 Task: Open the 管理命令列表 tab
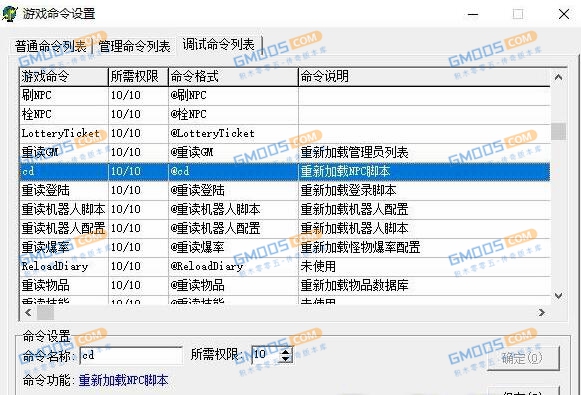click(x=135, y=47)
